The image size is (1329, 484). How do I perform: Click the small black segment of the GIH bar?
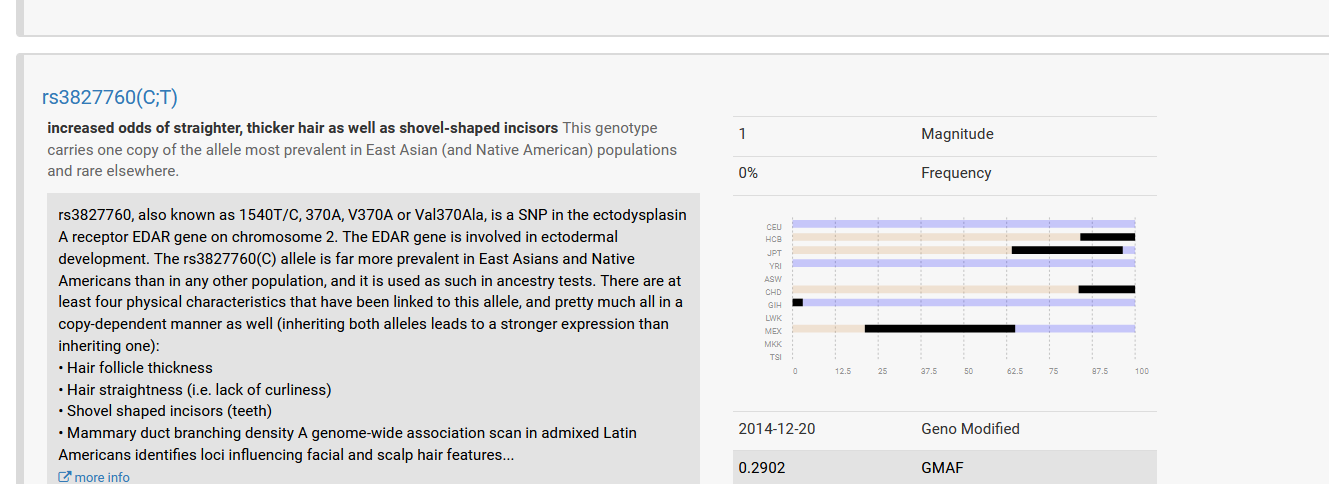(797, 302)
